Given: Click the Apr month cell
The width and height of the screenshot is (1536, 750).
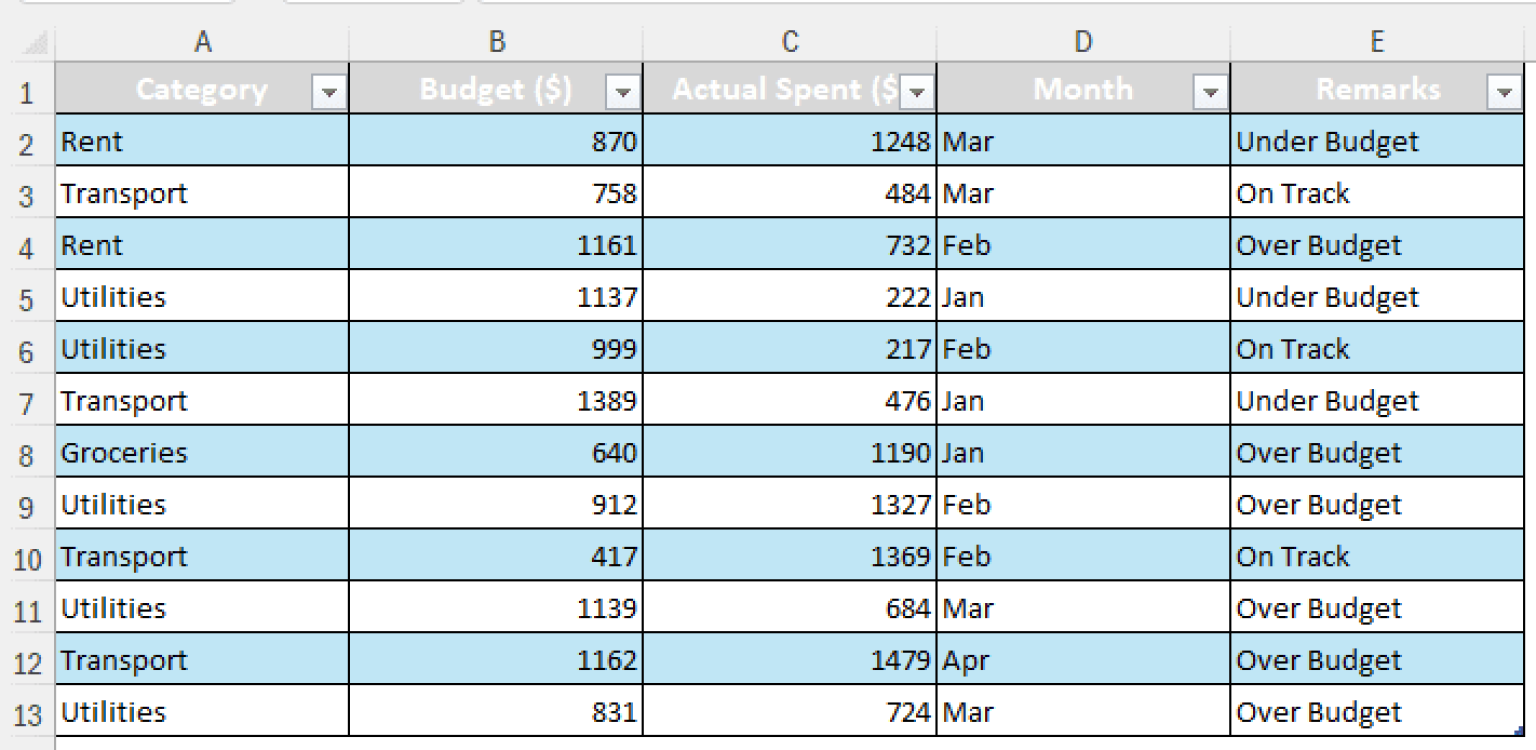Looking at the screenshot, I should point(970,660).
